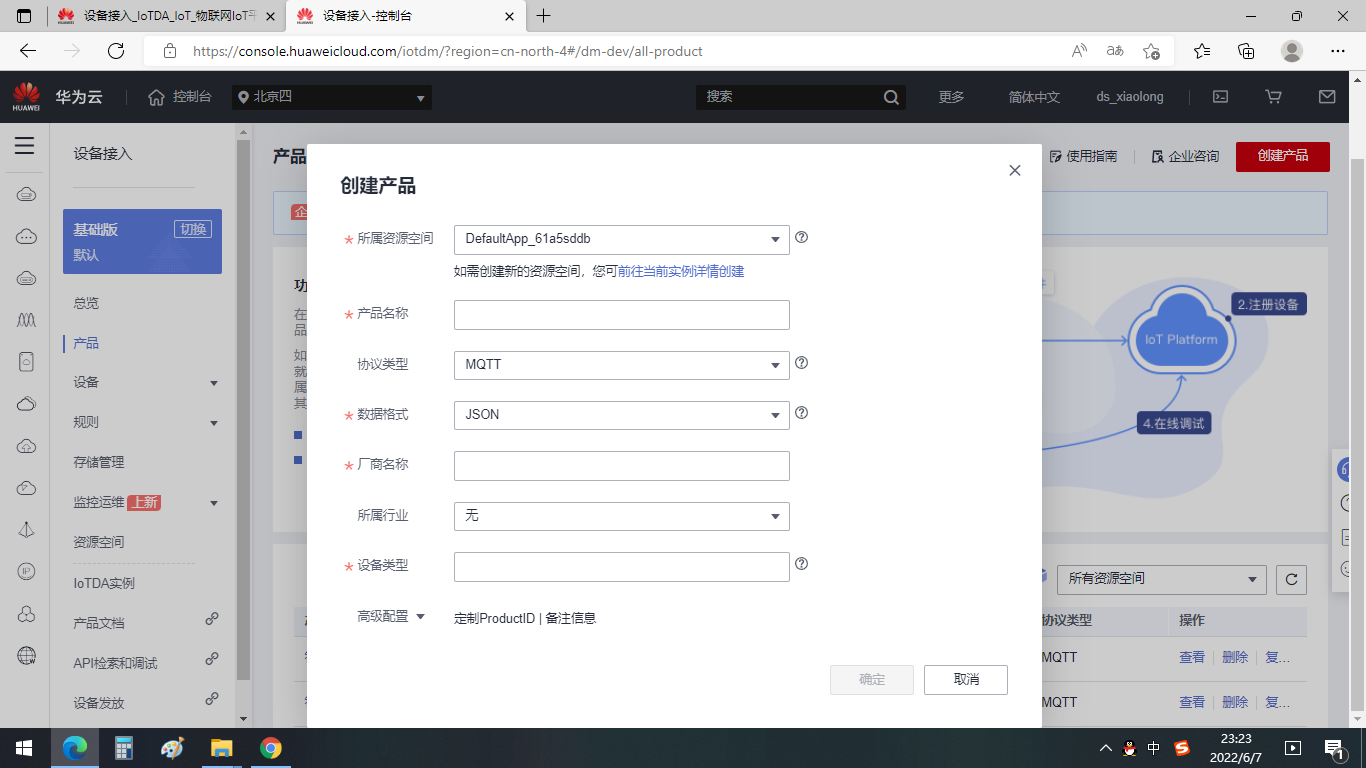Open the browser settings and more menu
1366x768 pixels.
point(1338,51)
